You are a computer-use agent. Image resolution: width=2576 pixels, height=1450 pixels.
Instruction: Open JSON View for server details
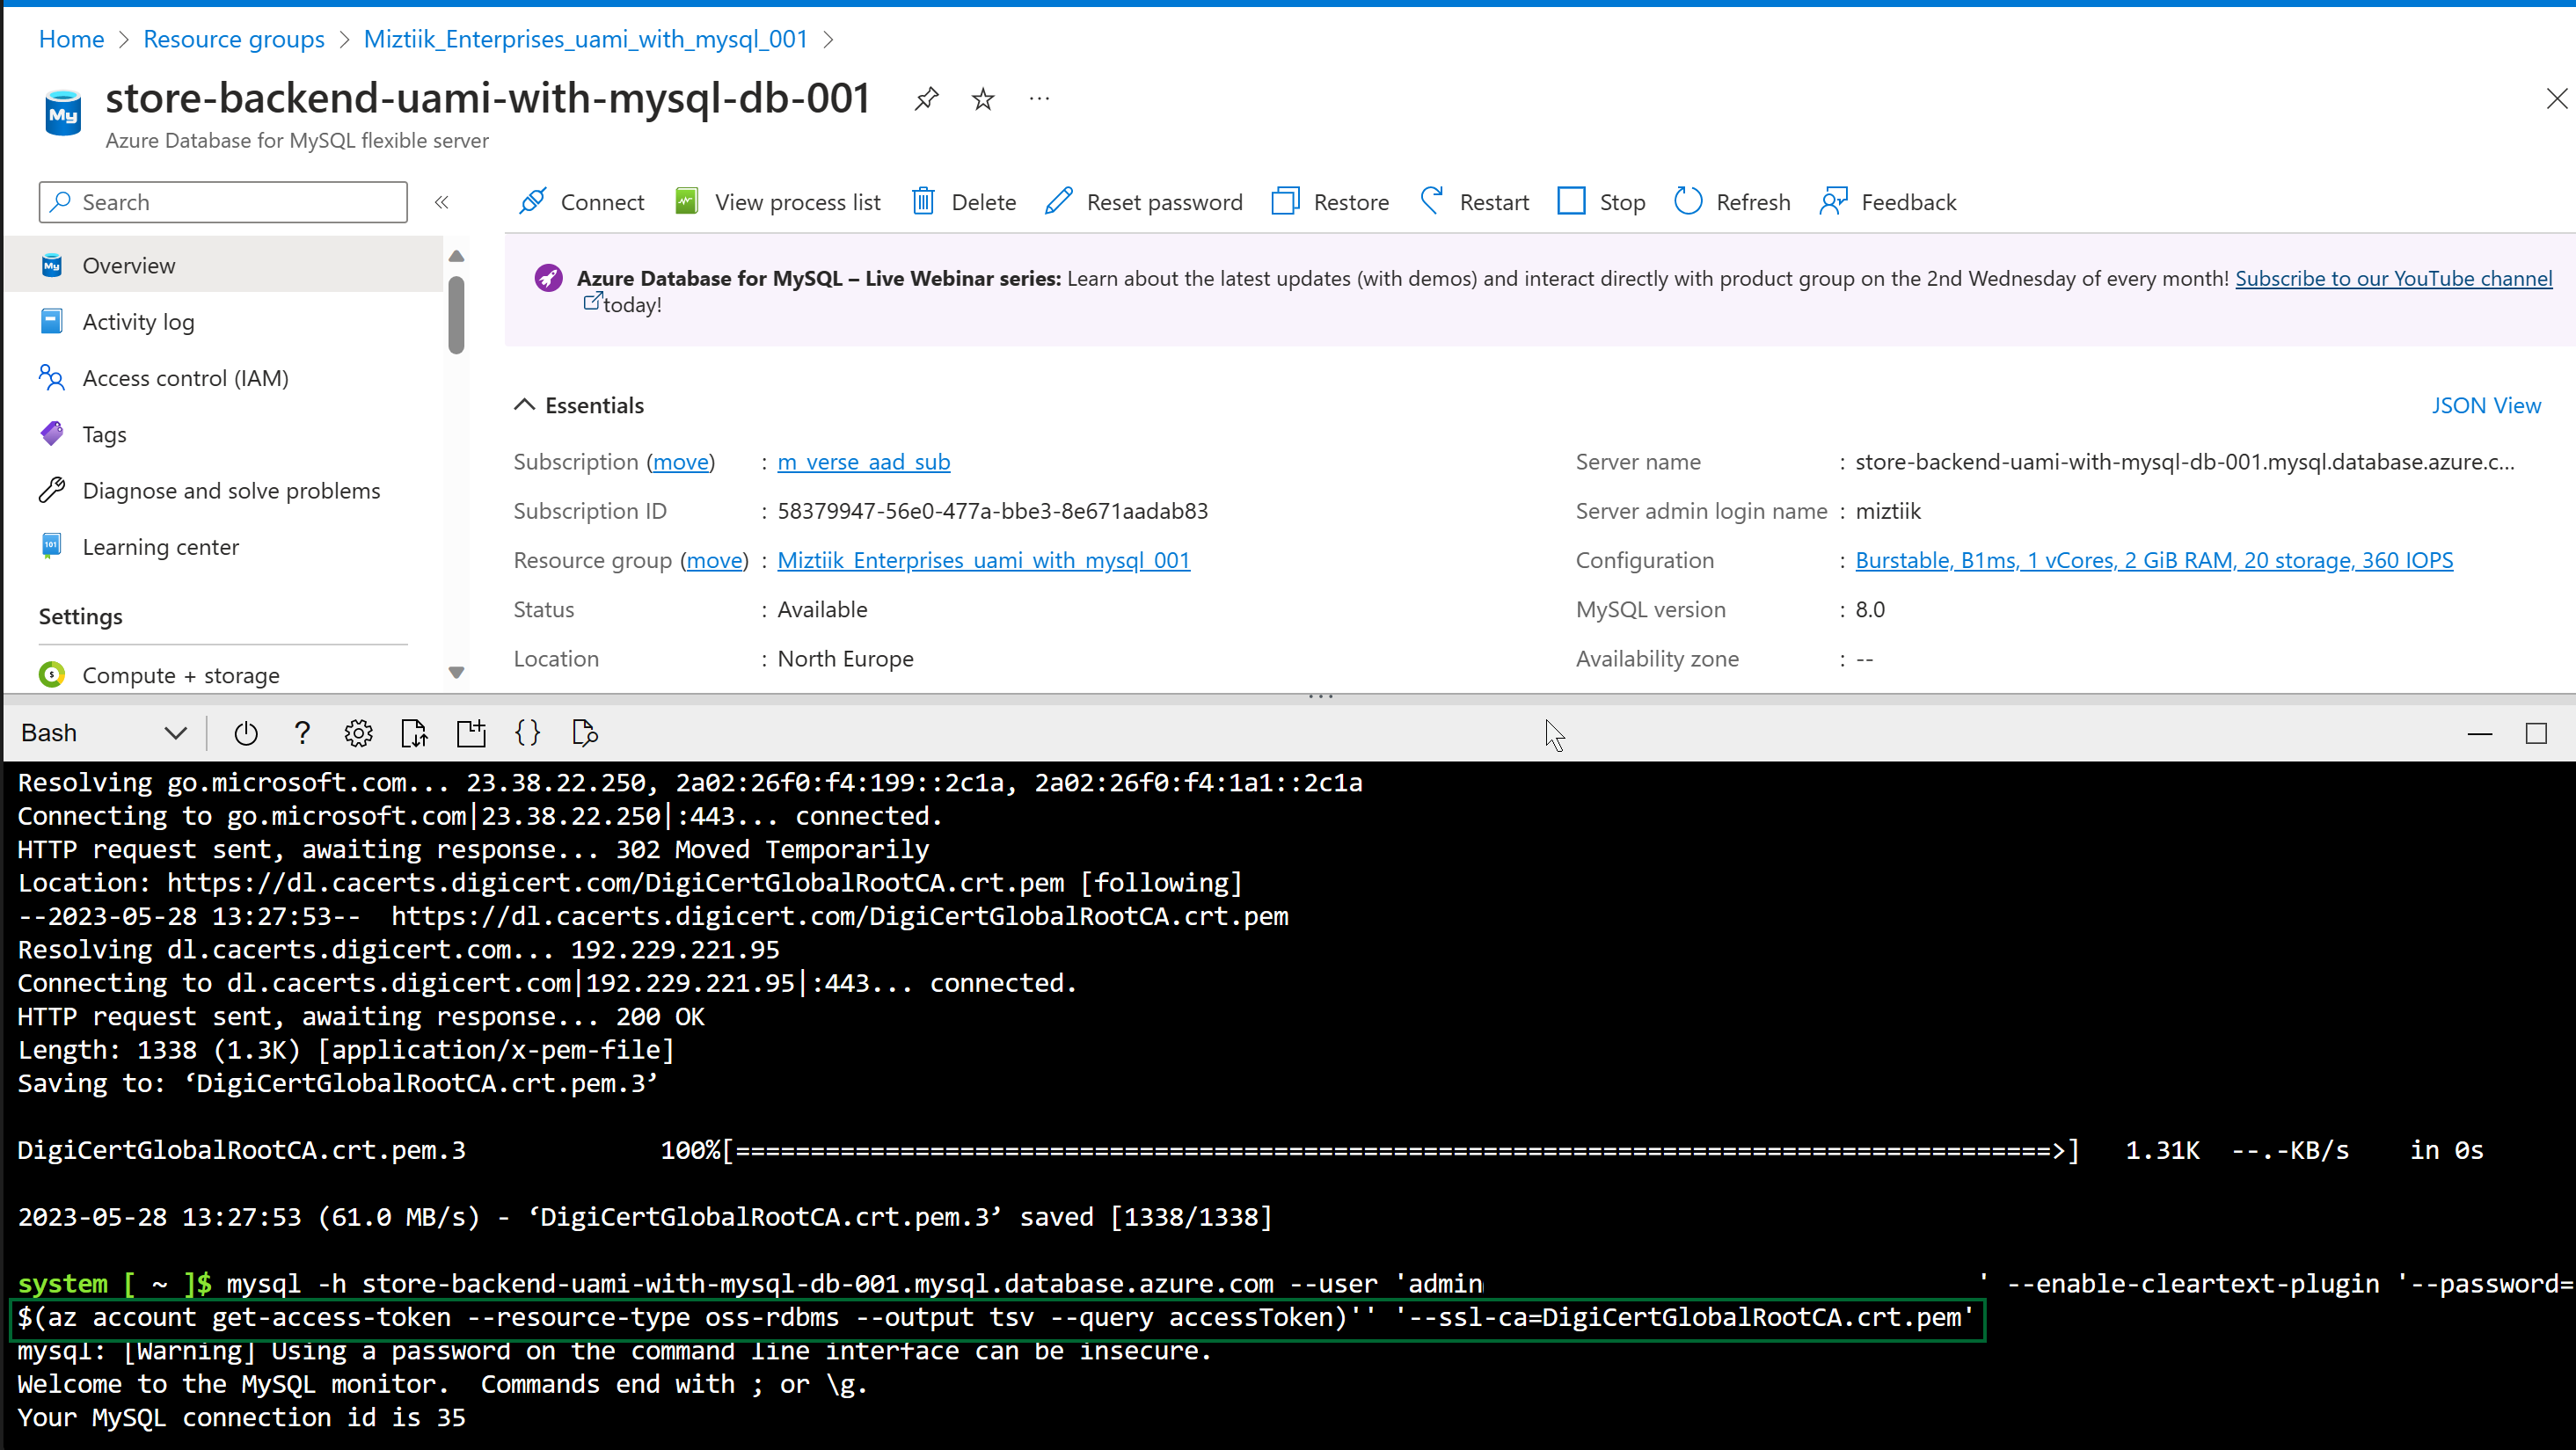[2485, 405]
